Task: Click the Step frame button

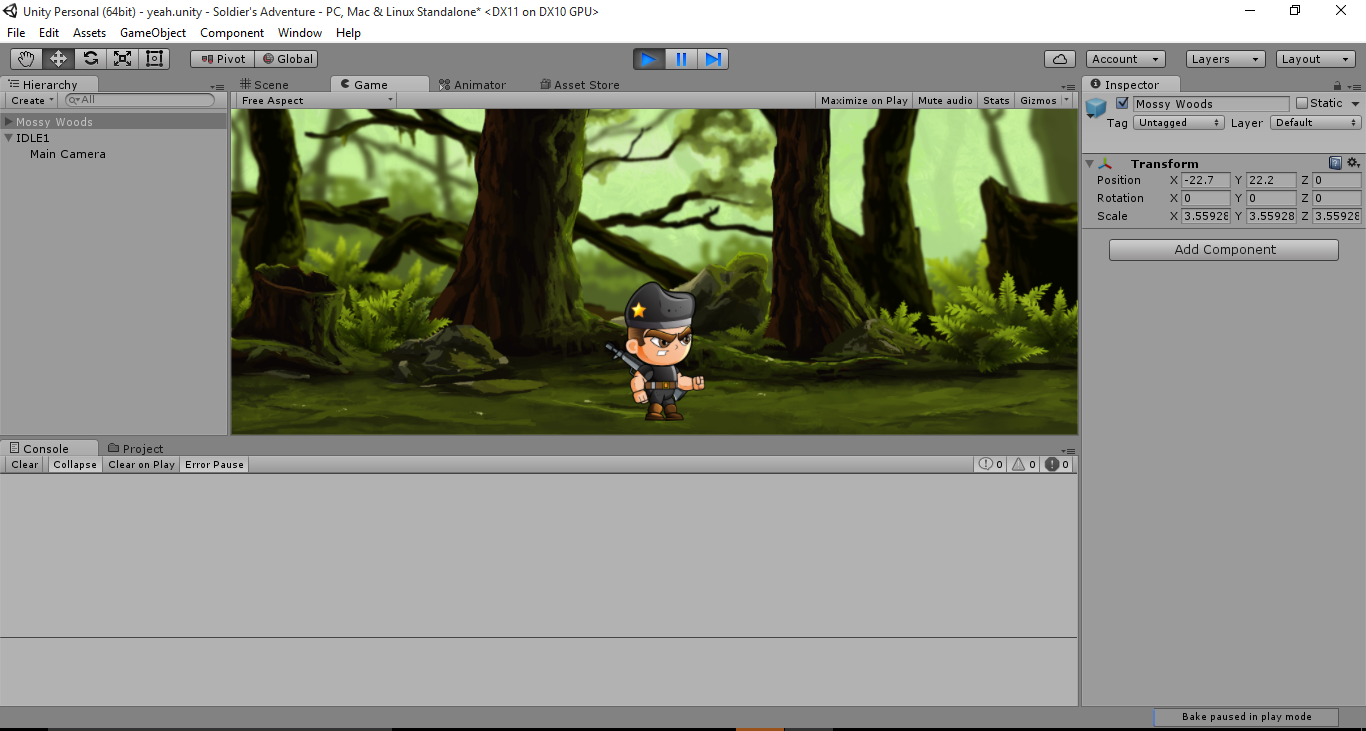Action: [x=713, y=59]
